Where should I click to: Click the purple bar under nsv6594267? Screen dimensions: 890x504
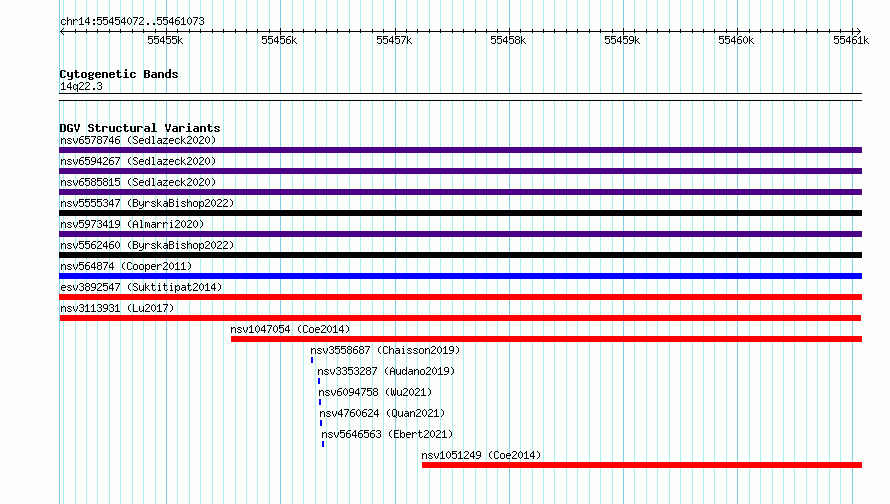point(460,171)
